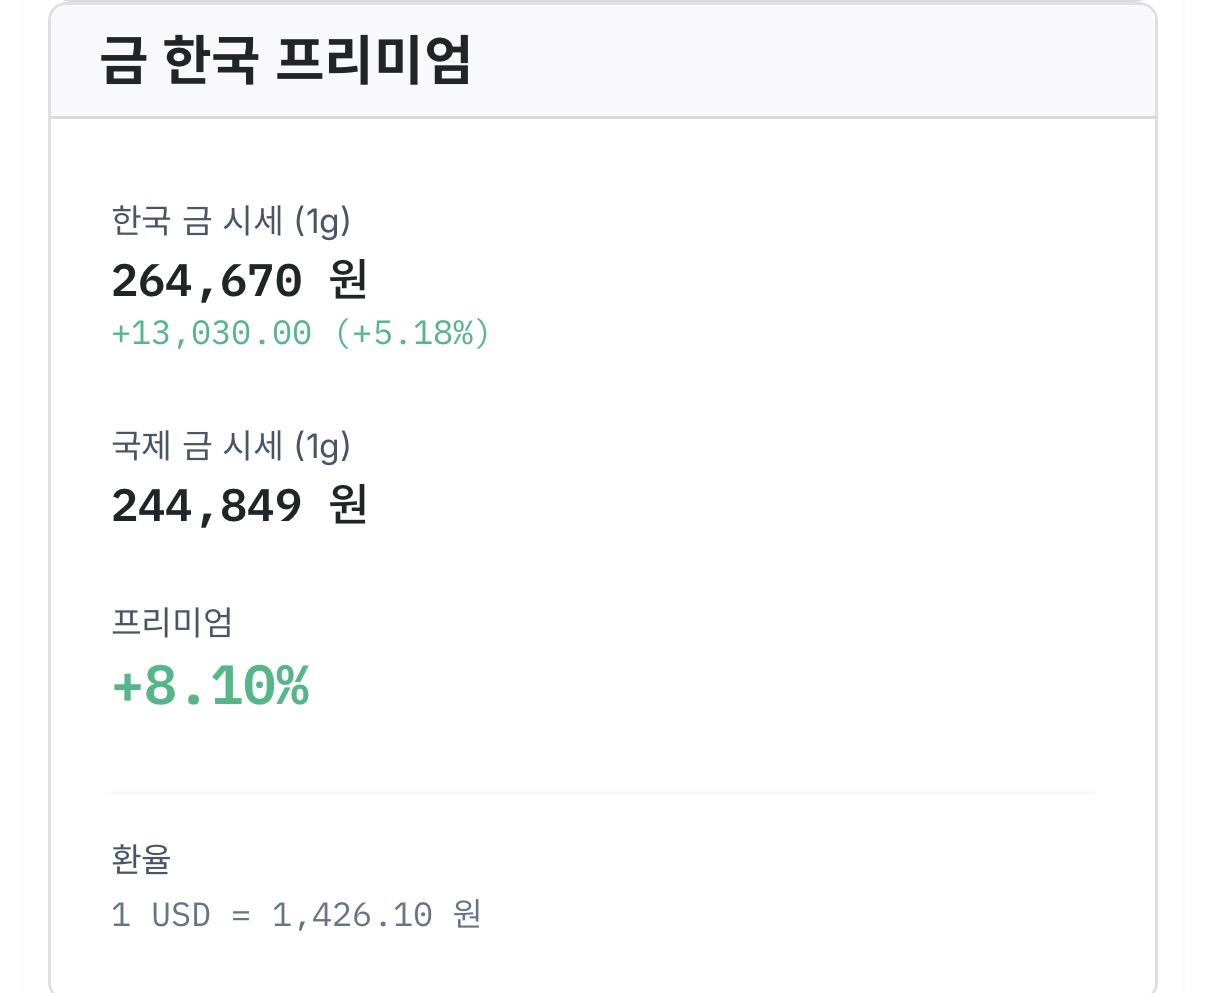The image size is (1206, 993).
Task: Click the "1 USD" text in exchange rate
Action: tap(161, 914)
